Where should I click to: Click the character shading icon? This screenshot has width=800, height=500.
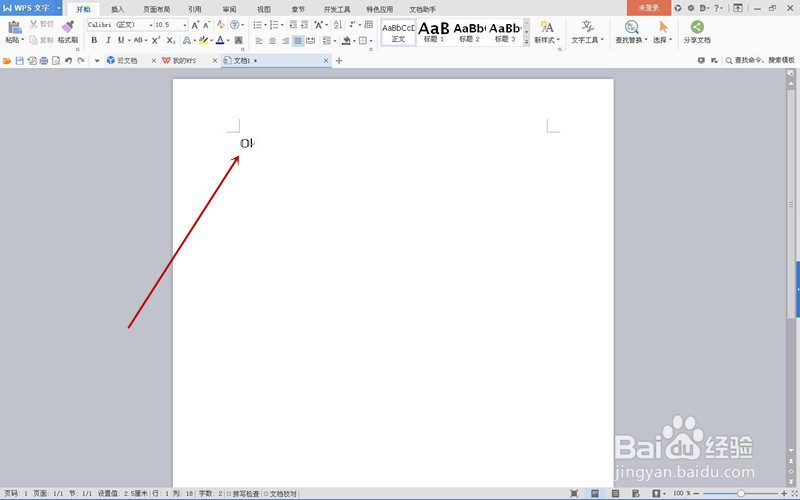(238, 40)
